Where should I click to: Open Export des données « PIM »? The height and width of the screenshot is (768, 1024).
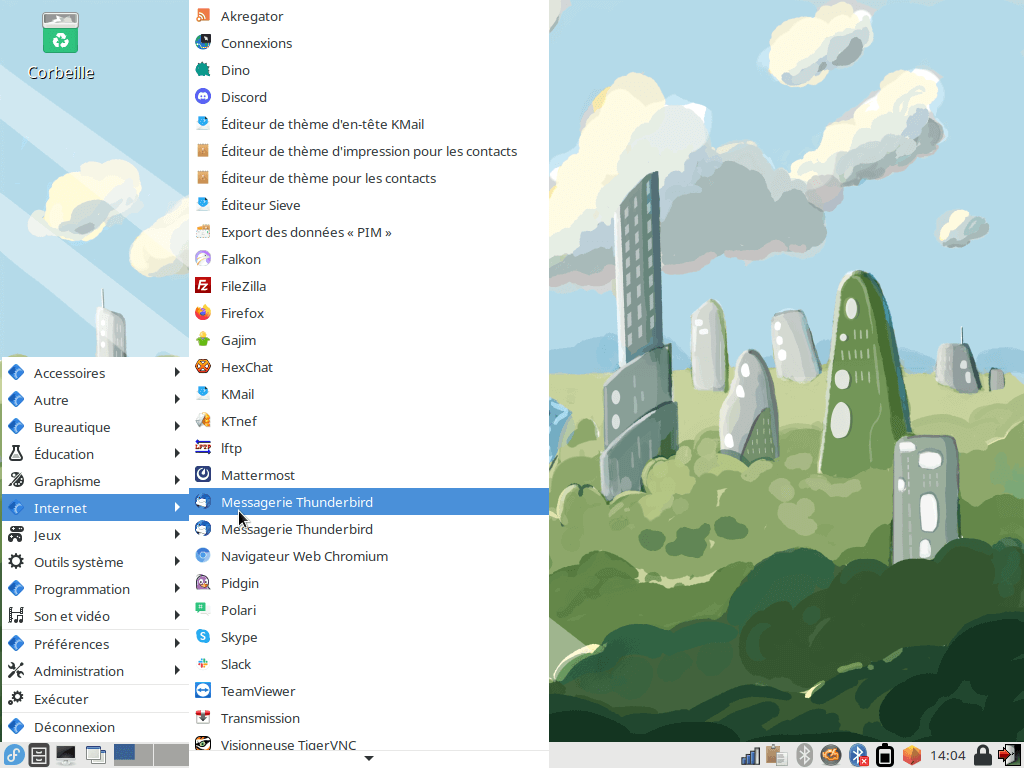click(x=369, y=232)
